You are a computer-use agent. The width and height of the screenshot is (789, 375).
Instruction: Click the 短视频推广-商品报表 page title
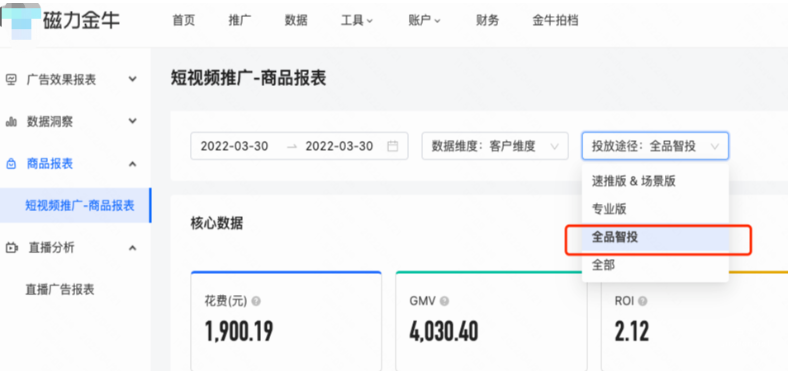tap(249, 78)
